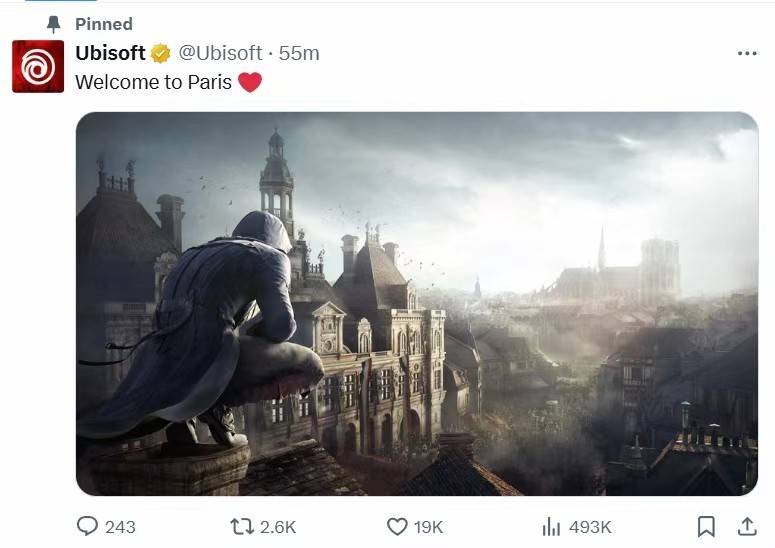Open the three-dot more options menu

pyautogui.click(x=746, y=53)
